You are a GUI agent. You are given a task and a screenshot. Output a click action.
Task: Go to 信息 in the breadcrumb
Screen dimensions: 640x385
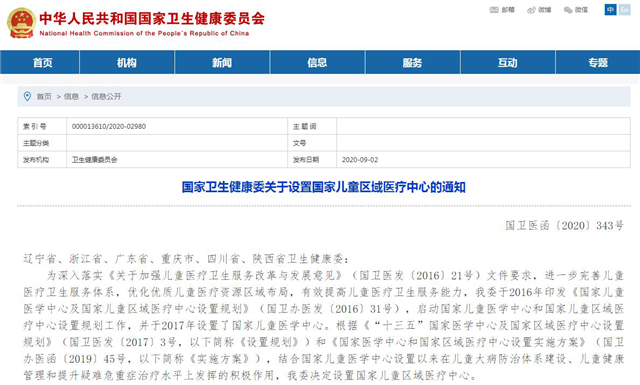(71, 96)
